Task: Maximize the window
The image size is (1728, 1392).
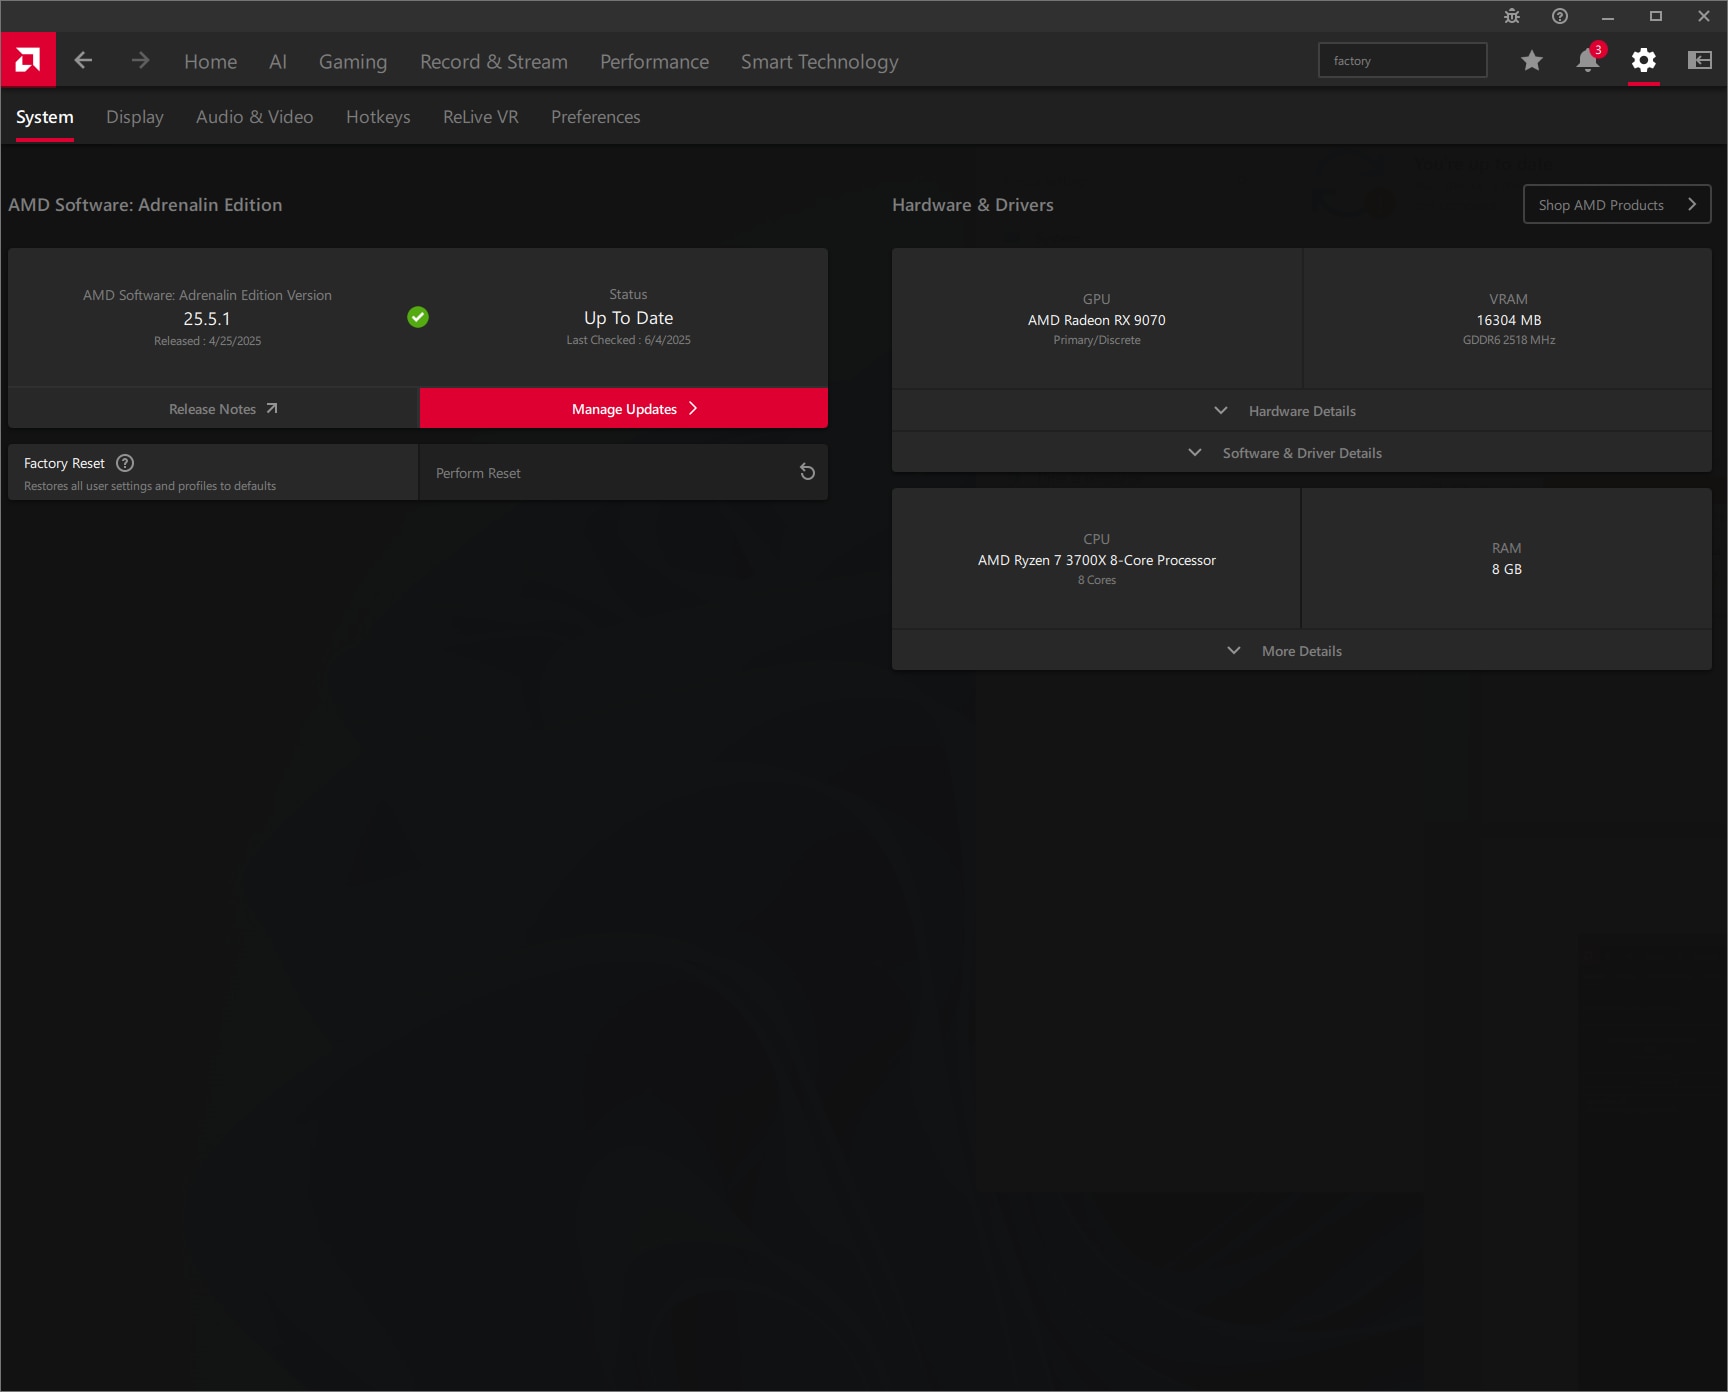Action: (x=1656, y=16)
